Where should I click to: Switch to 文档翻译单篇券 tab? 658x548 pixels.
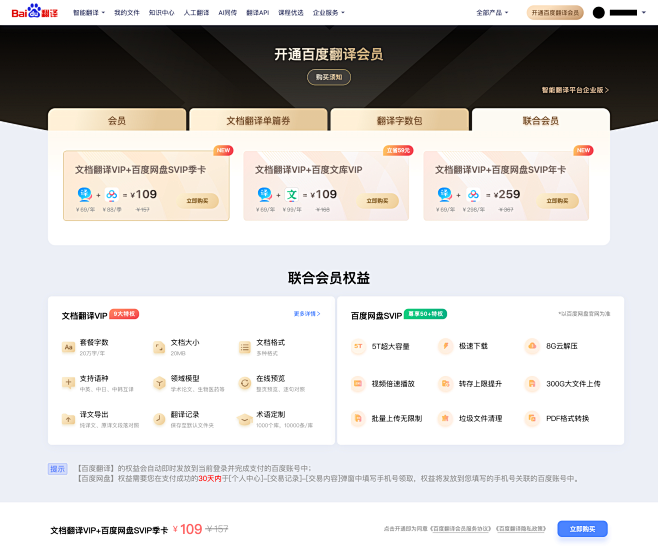(258, 120)
